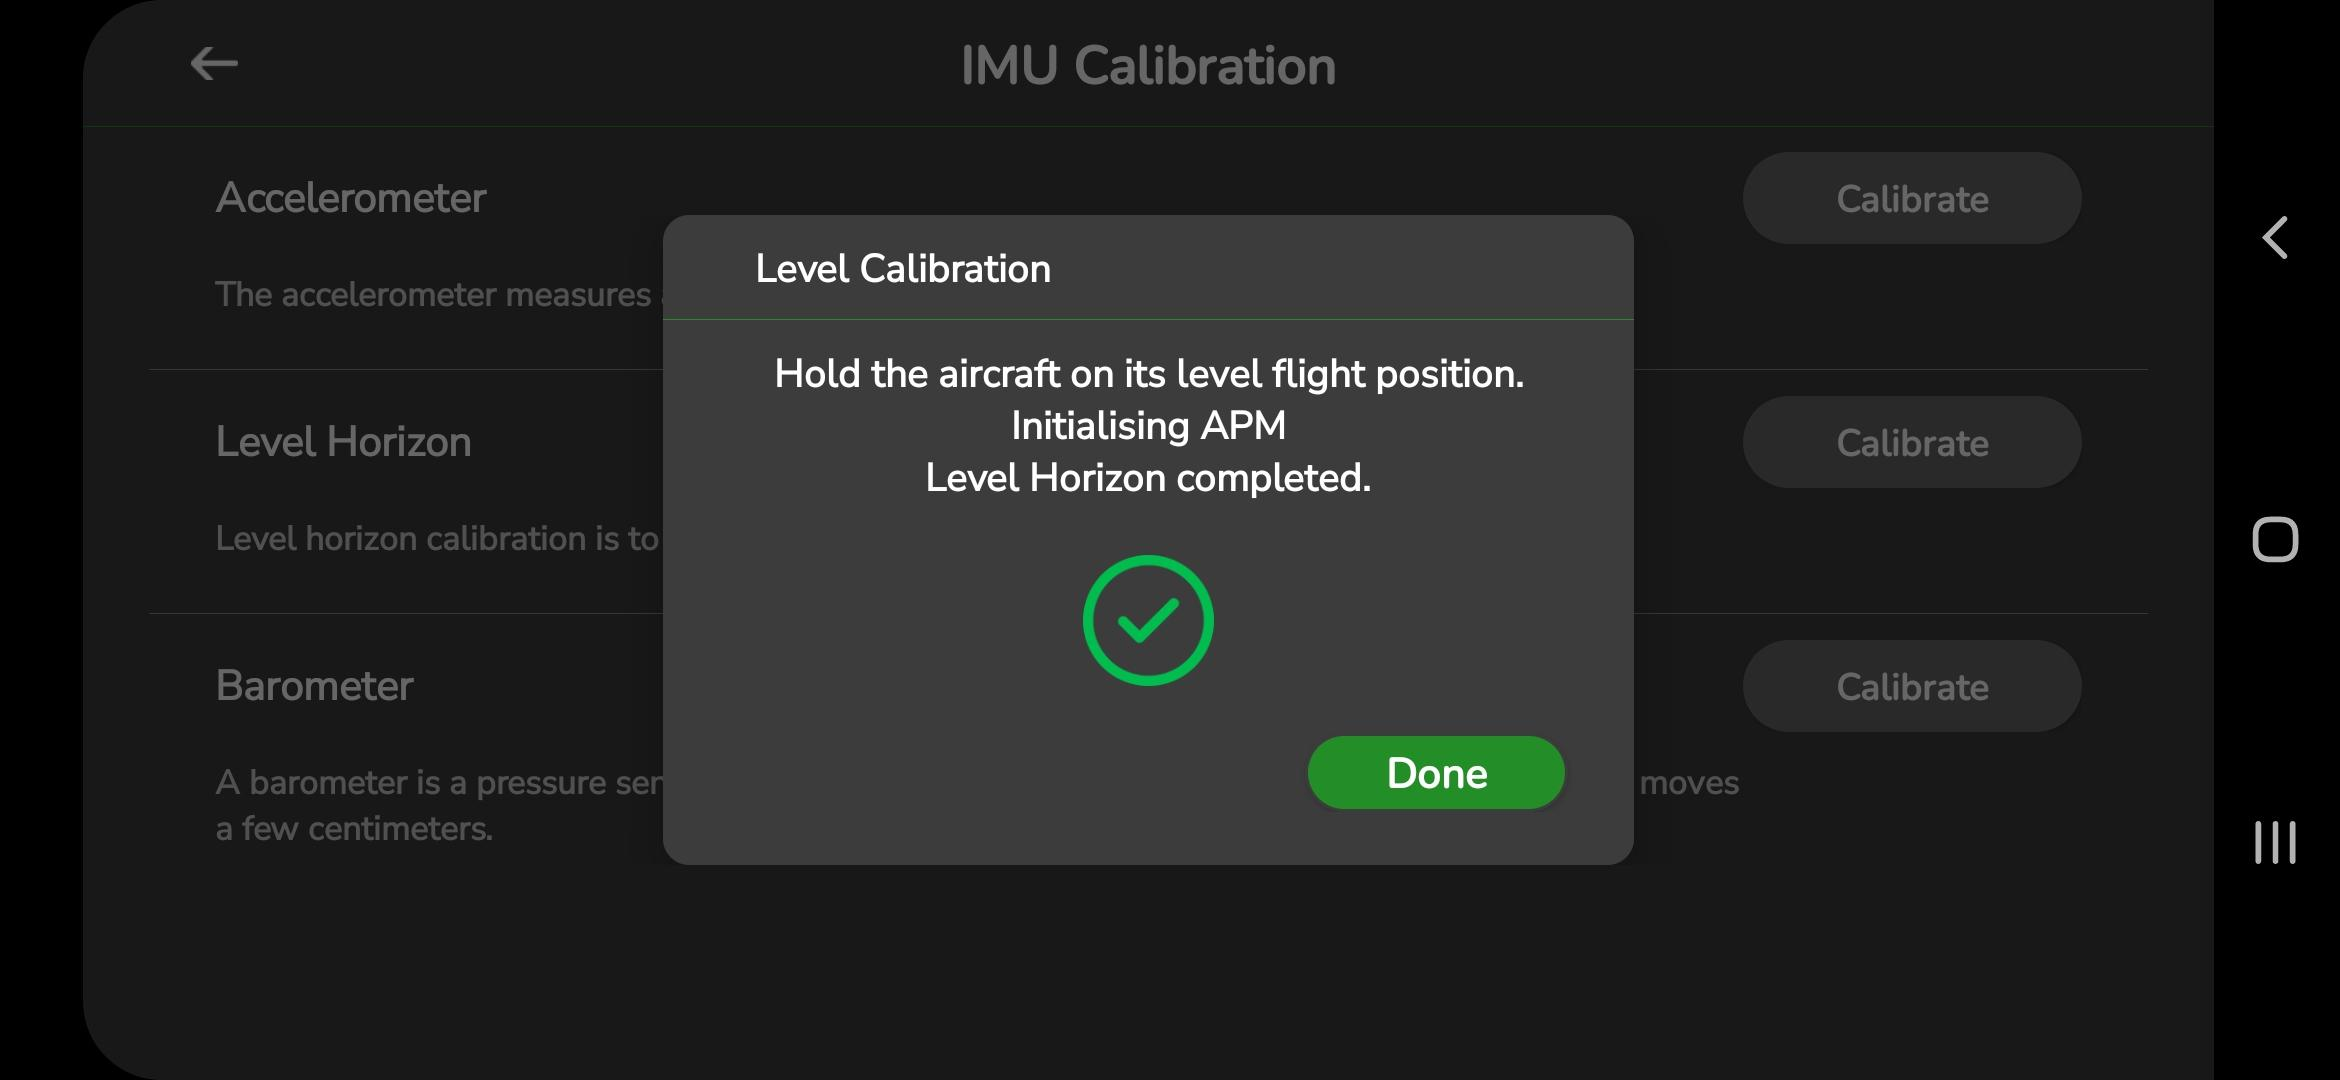Select the Accelerometer heading
2340x1080 pixels.
(x=350, y=197)
